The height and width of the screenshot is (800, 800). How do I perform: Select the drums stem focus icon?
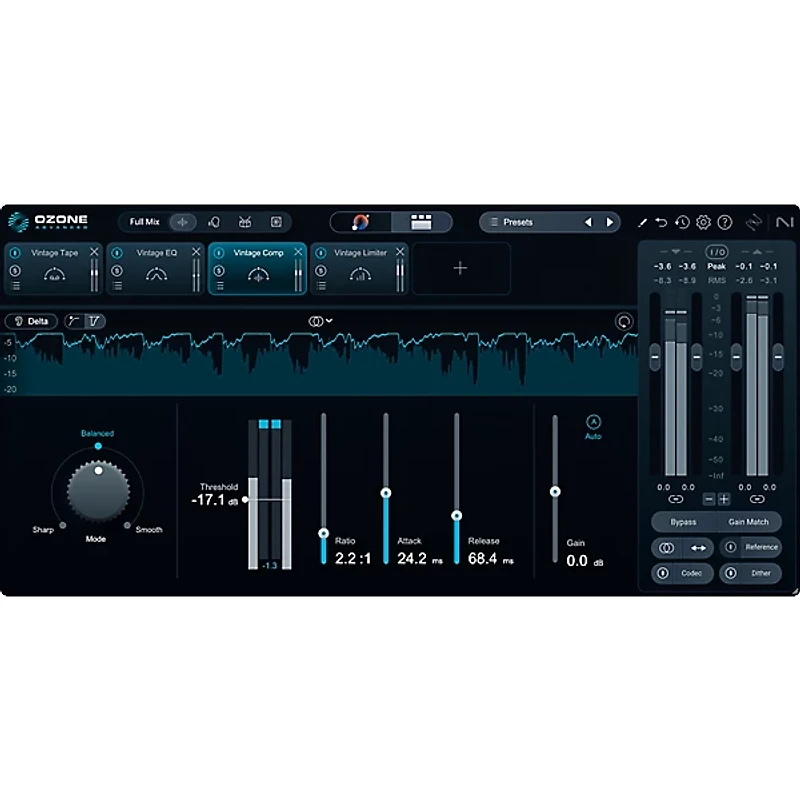(245, 222)
